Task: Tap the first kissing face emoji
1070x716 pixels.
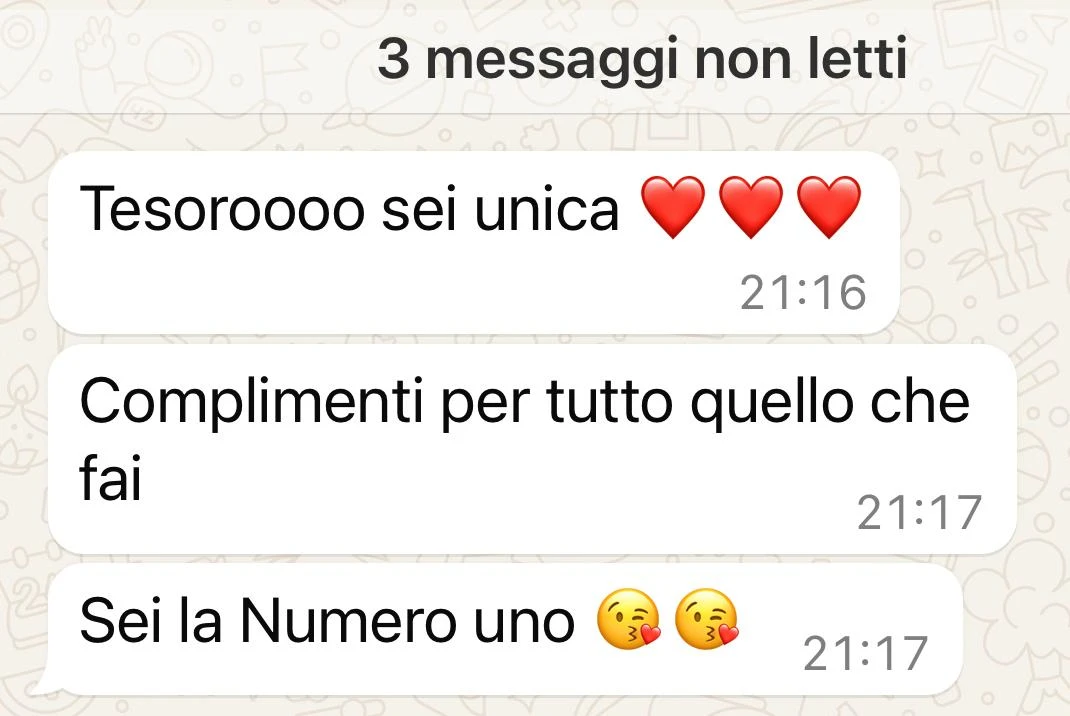Action: point(628,618)
